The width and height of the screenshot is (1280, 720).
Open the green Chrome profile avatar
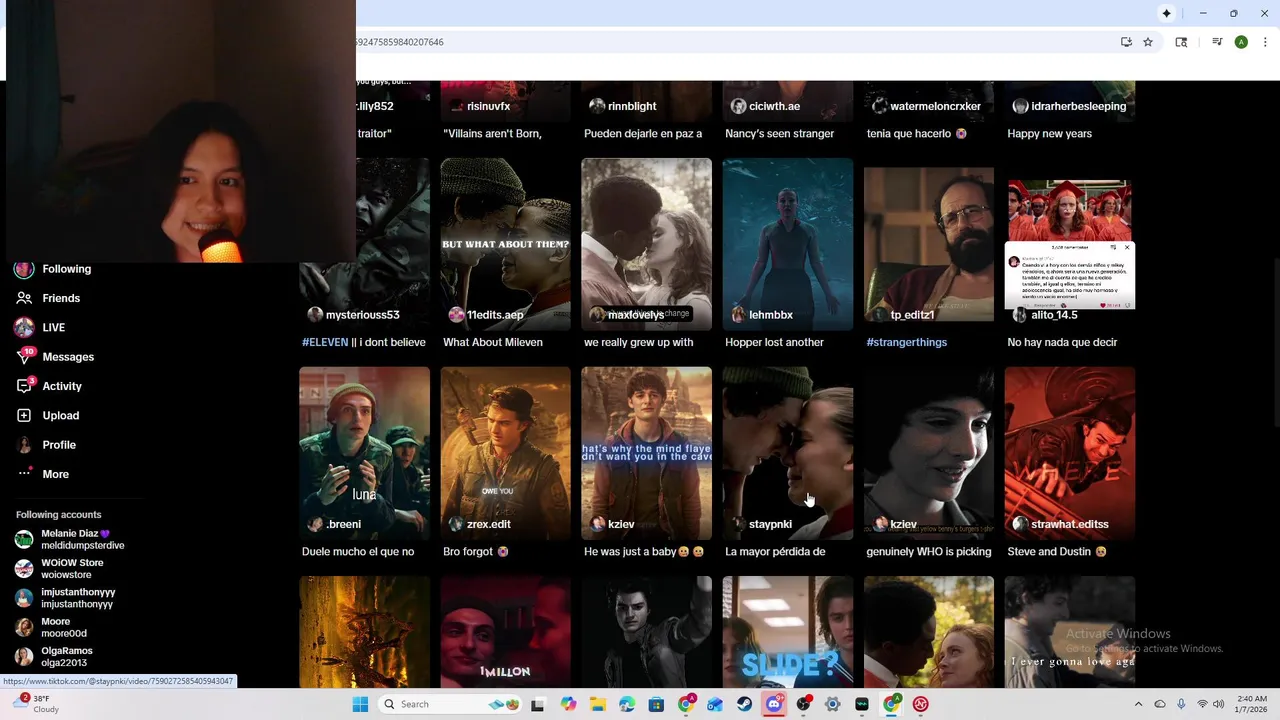pyautogui.click(x=1241, y=42)
